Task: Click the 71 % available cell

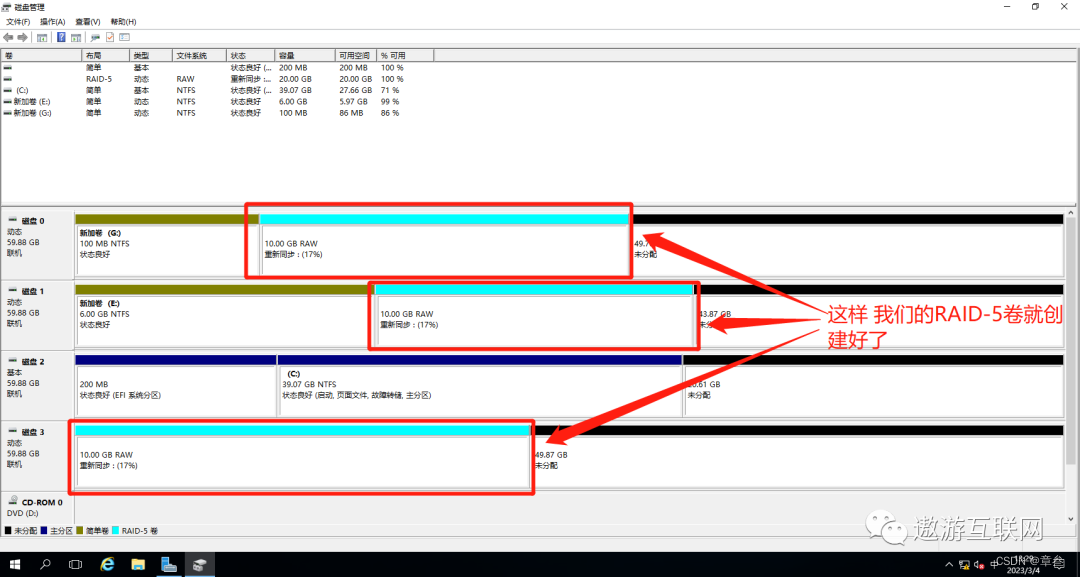Action: click(x=390, y=90)
